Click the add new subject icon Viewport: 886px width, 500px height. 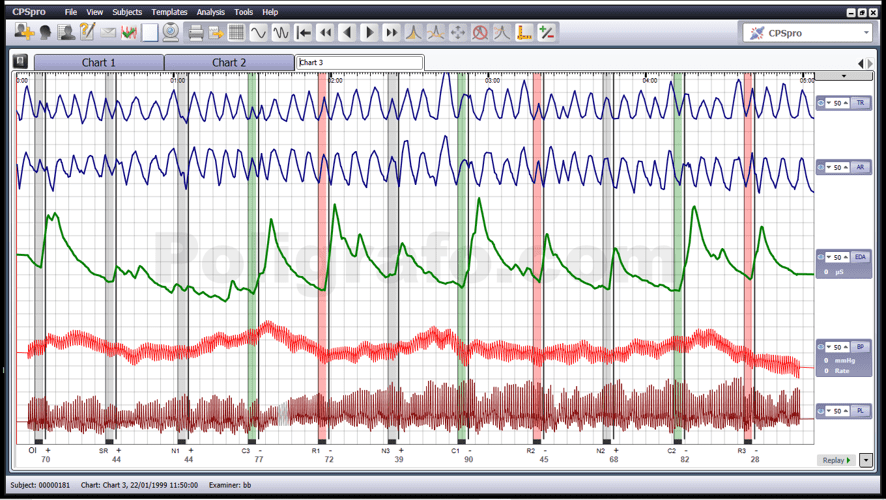tap(24, 33)
